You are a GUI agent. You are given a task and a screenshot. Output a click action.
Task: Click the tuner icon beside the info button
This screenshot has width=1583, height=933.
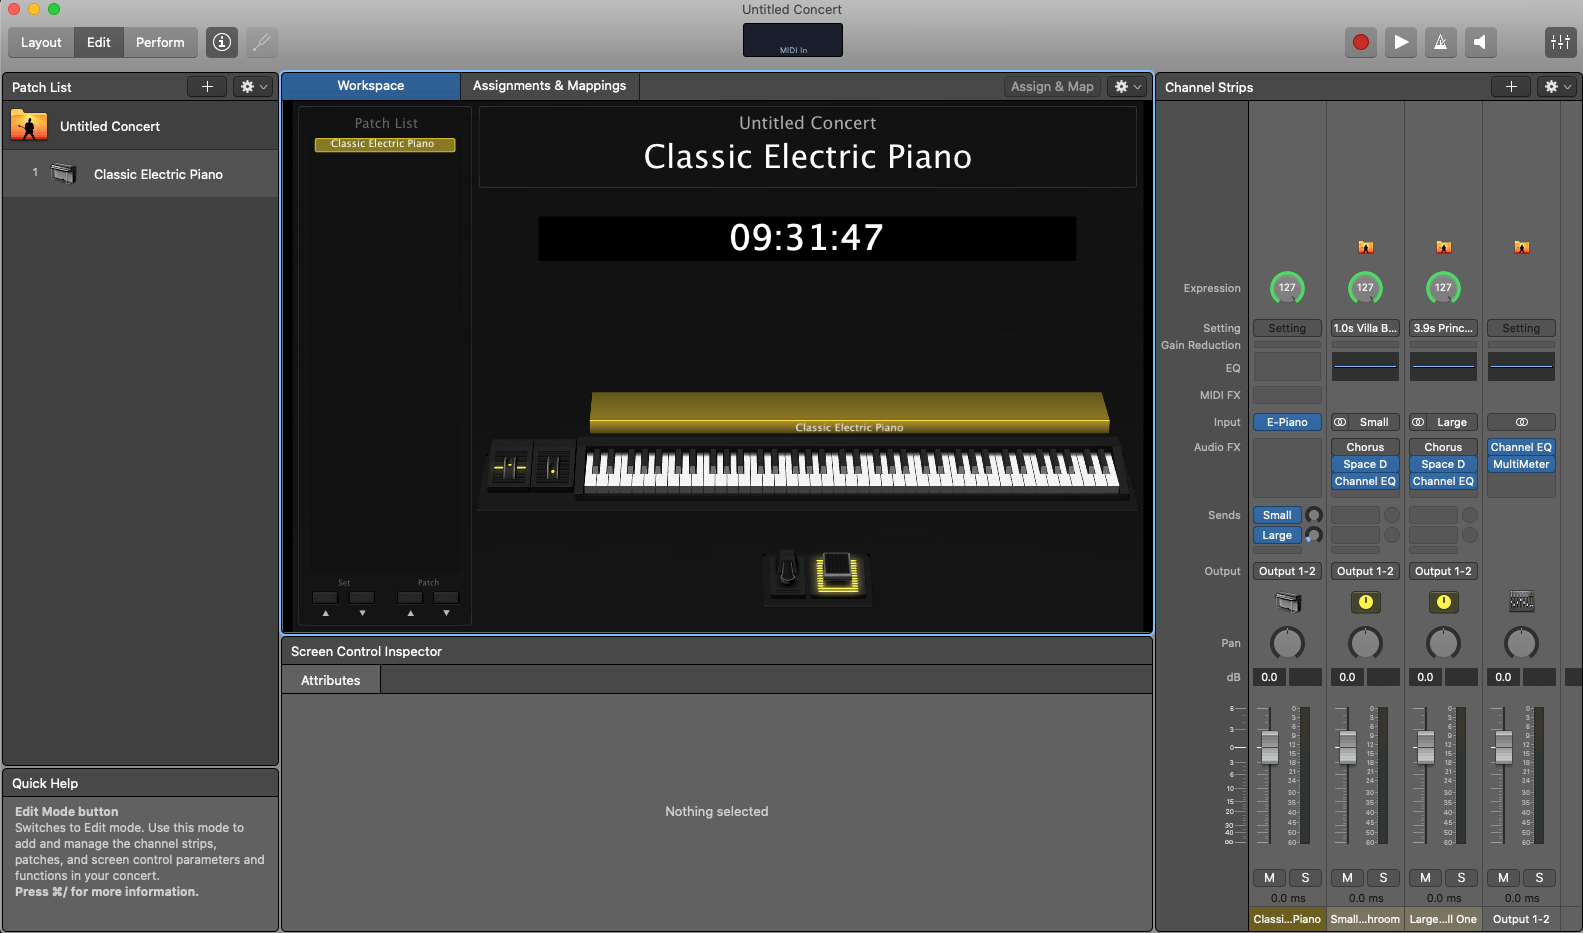[262, 42]
